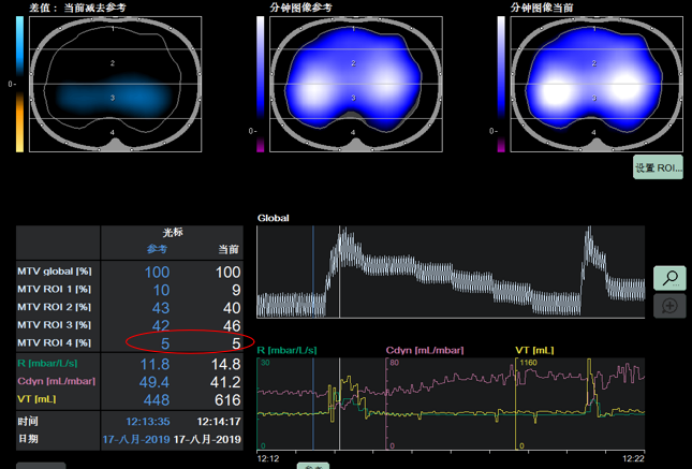
Task: Select the VT [mL] row label in table
Action: [x=37, y=399]
